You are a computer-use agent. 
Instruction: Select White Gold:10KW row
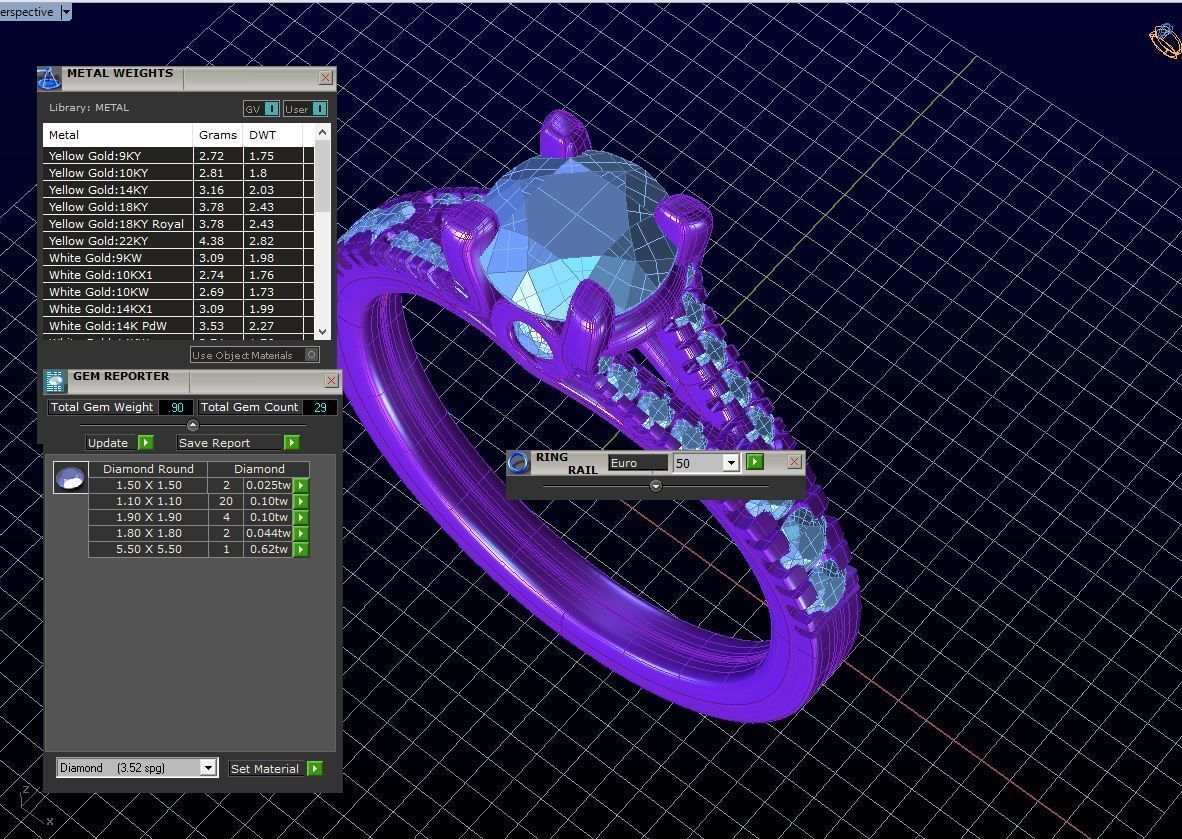pyautogui.click(x=178, y=292)
